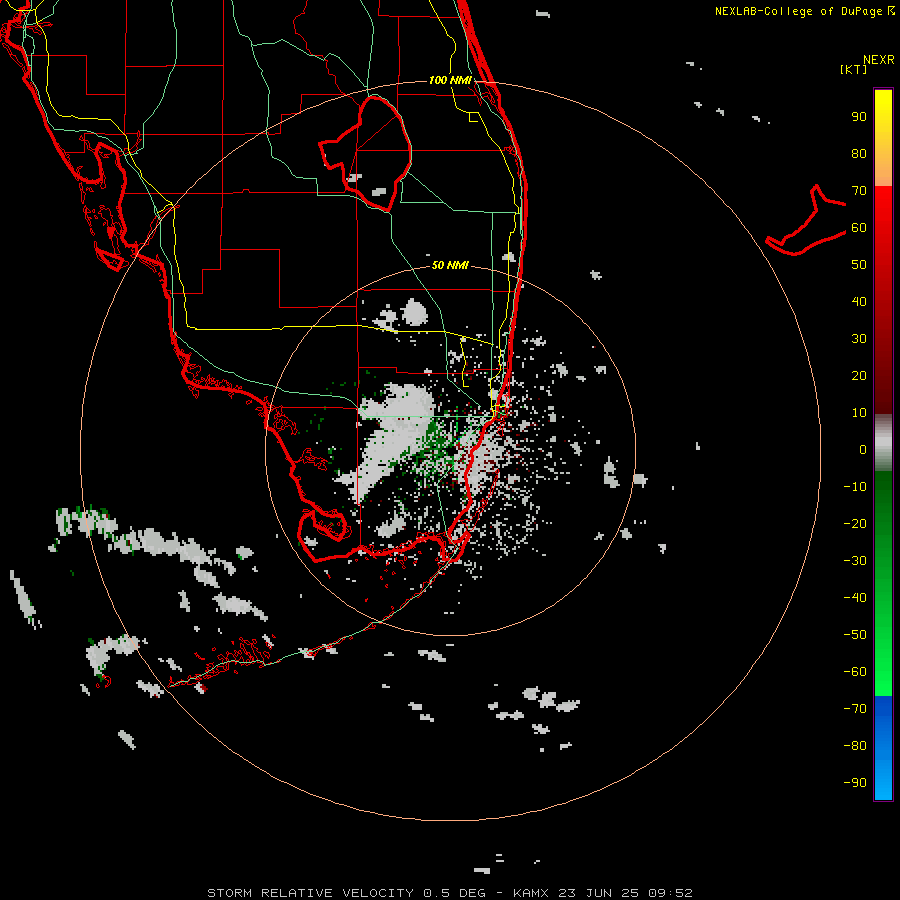The height and width of the screenshot is (900, 900).
Task: Click the Storm Relative Velocity product caption
Action: 450,893
